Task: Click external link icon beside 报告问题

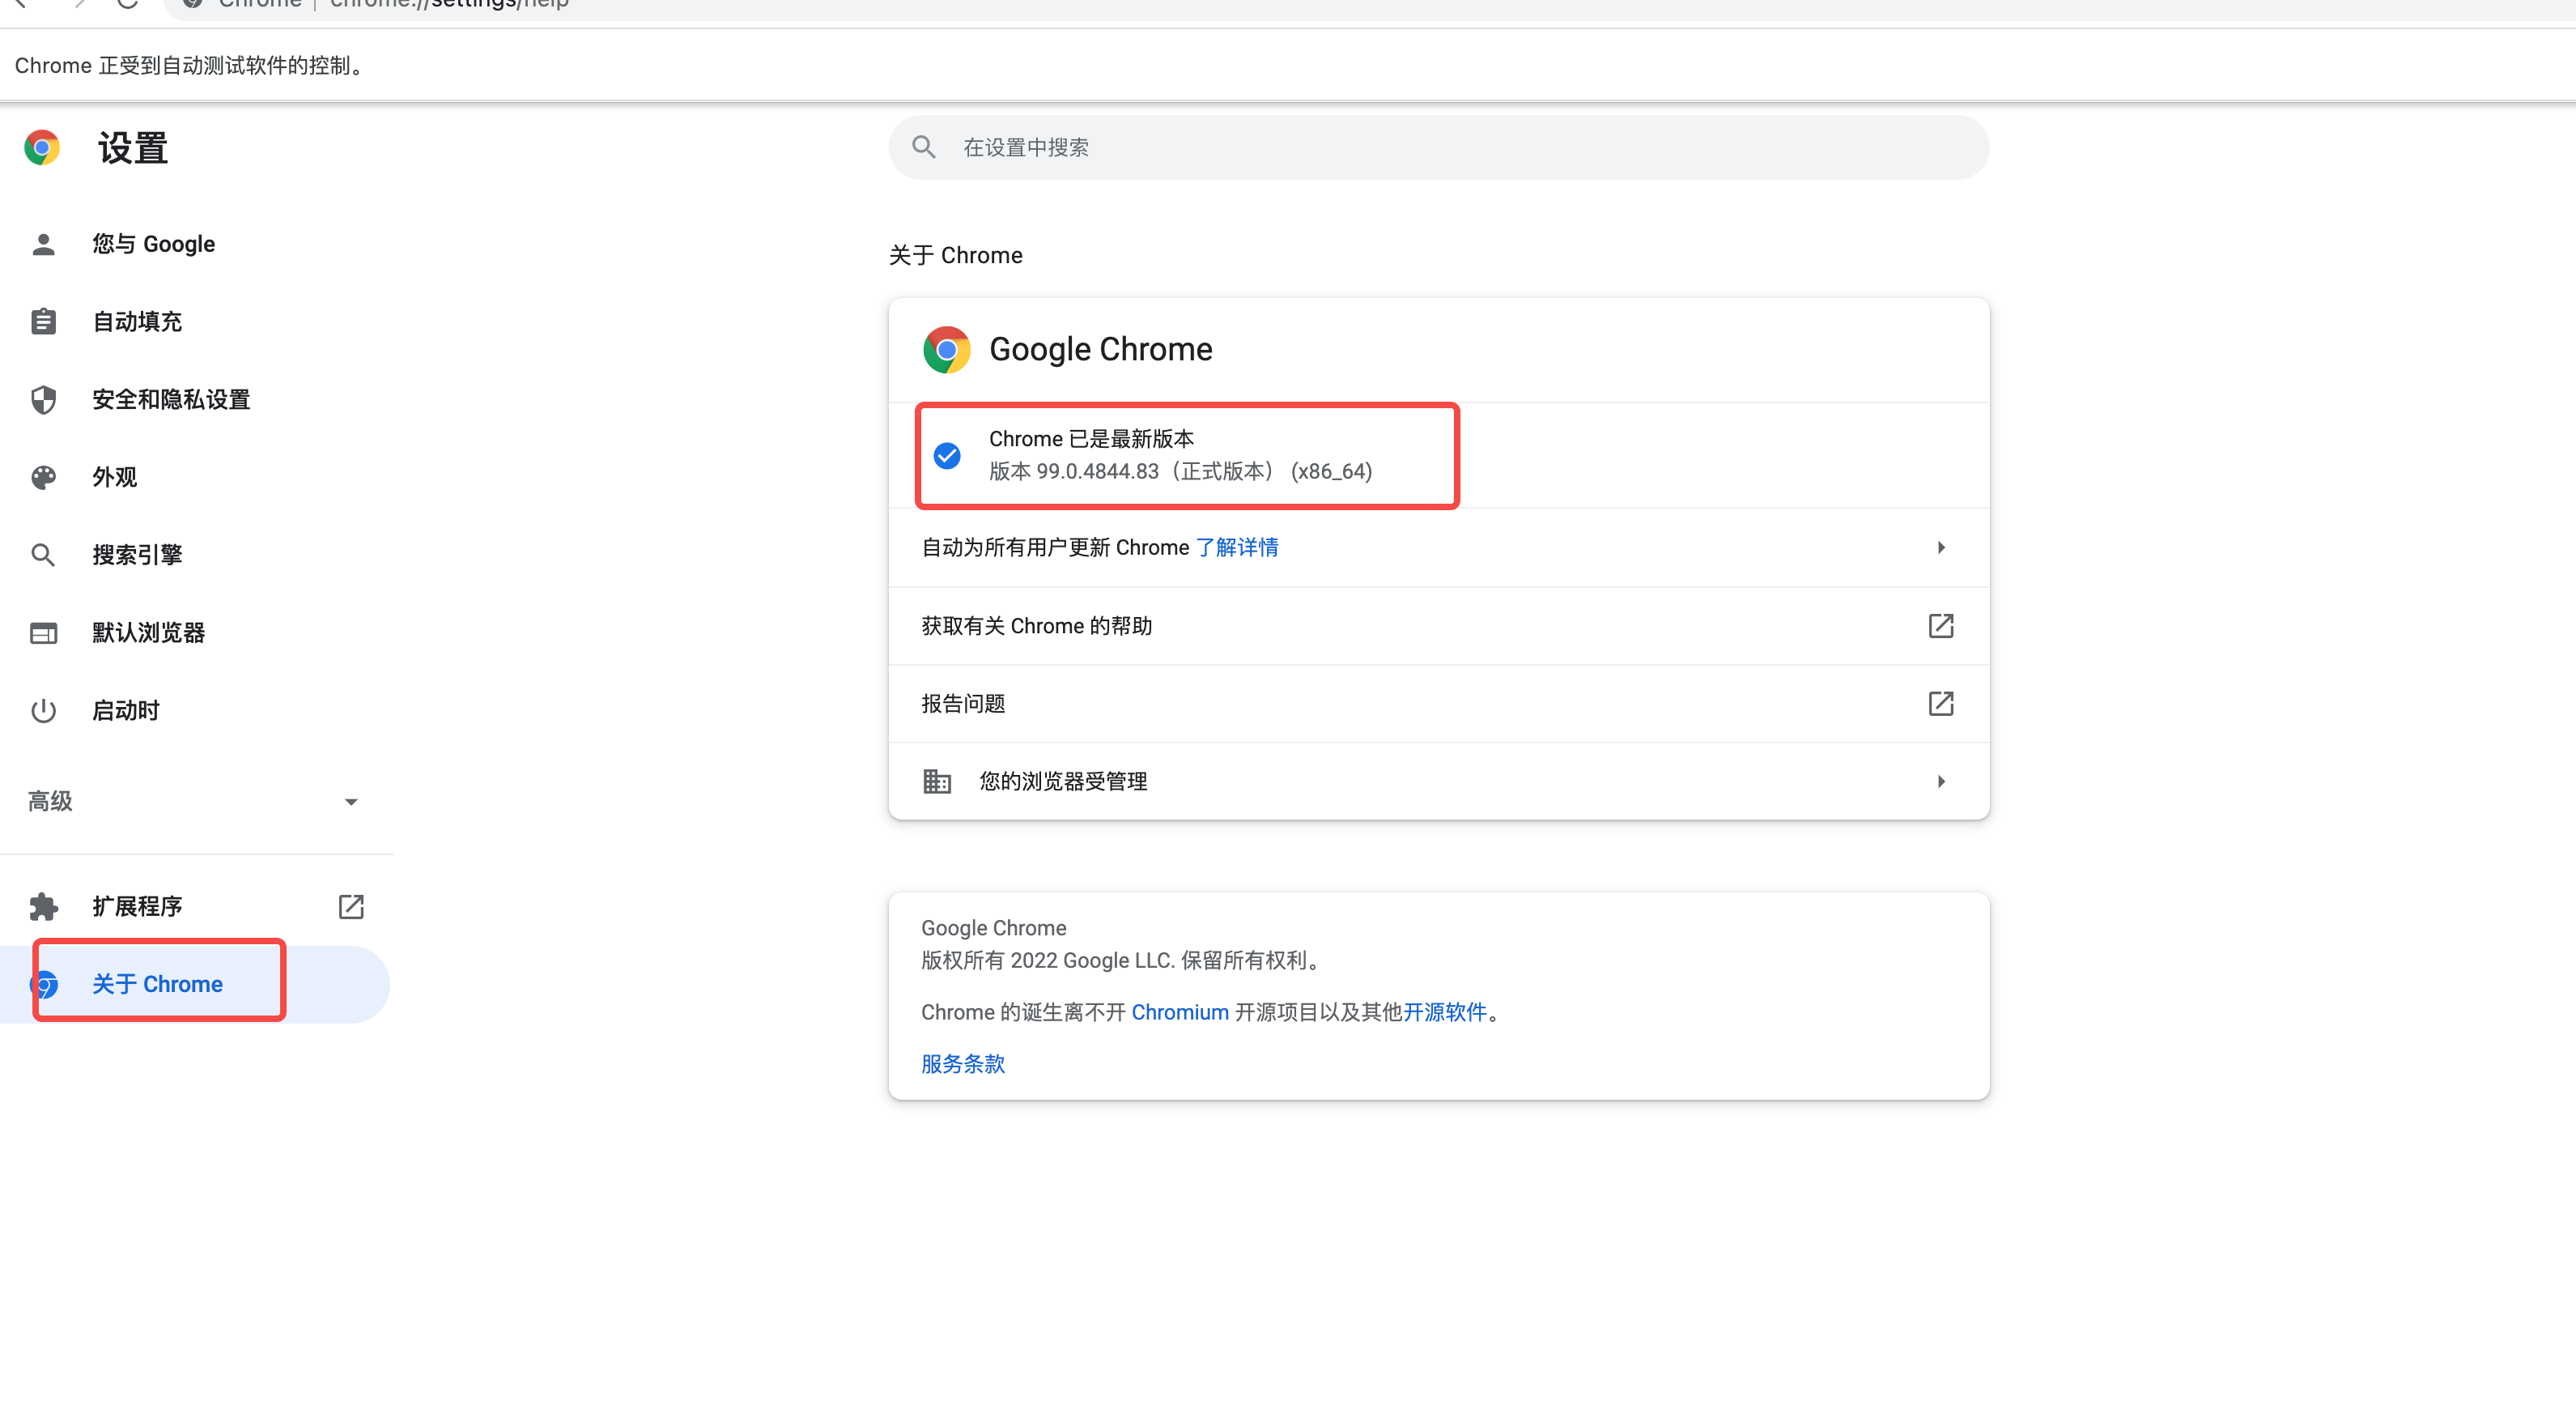Action: [1940, 703]
